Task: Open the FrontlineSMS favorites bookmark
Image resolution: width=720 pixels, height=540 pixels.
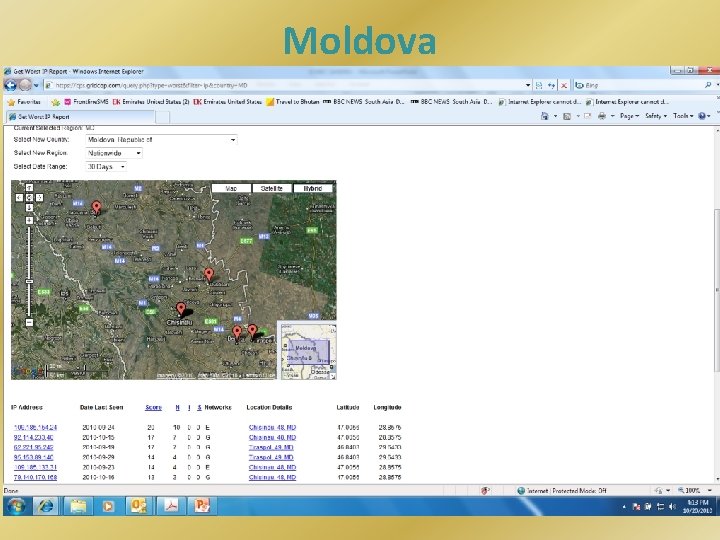Action: coord(86,102)
